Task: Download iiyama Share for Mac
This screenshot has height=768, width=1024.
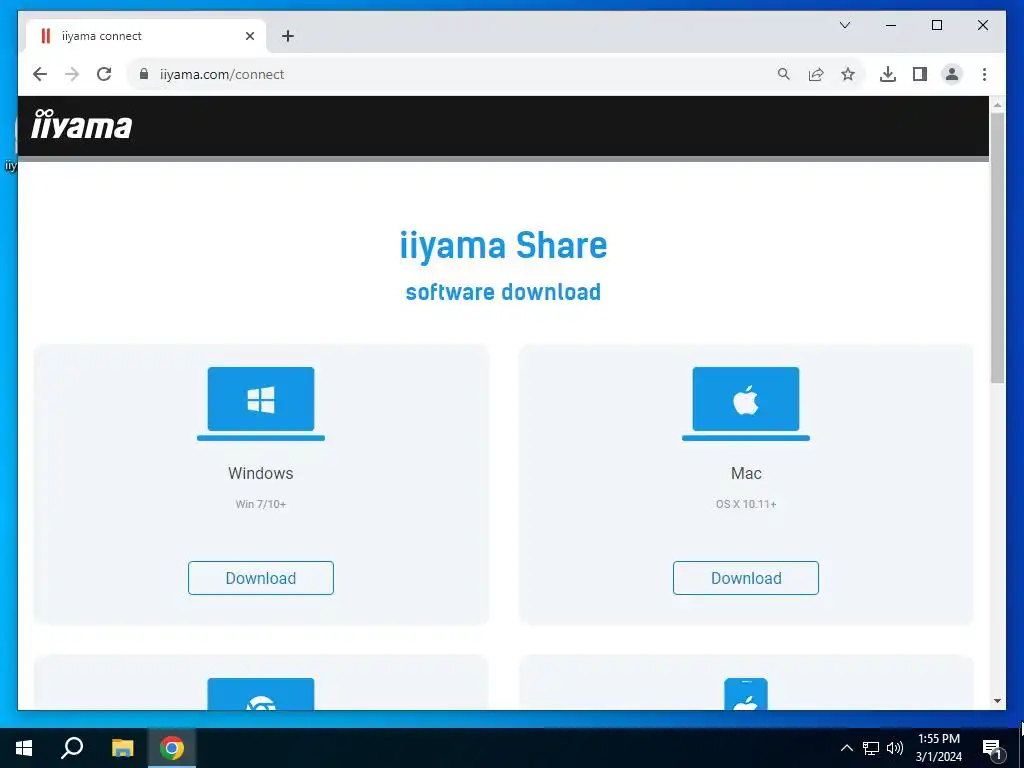Action: pyautogui.click(x=746, y=578)
